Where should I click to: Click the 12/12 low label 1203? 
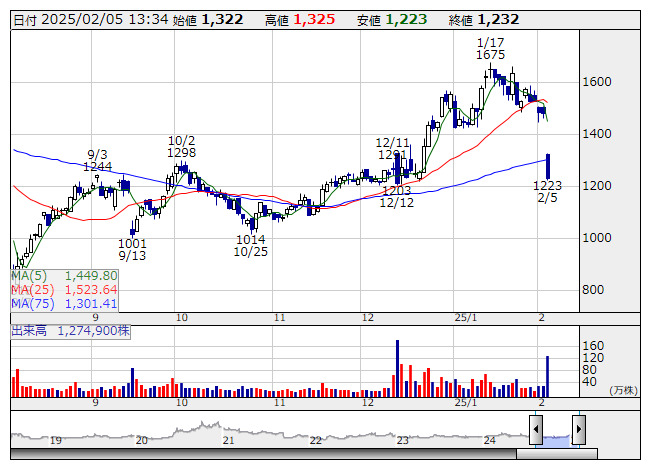point(396,190)
